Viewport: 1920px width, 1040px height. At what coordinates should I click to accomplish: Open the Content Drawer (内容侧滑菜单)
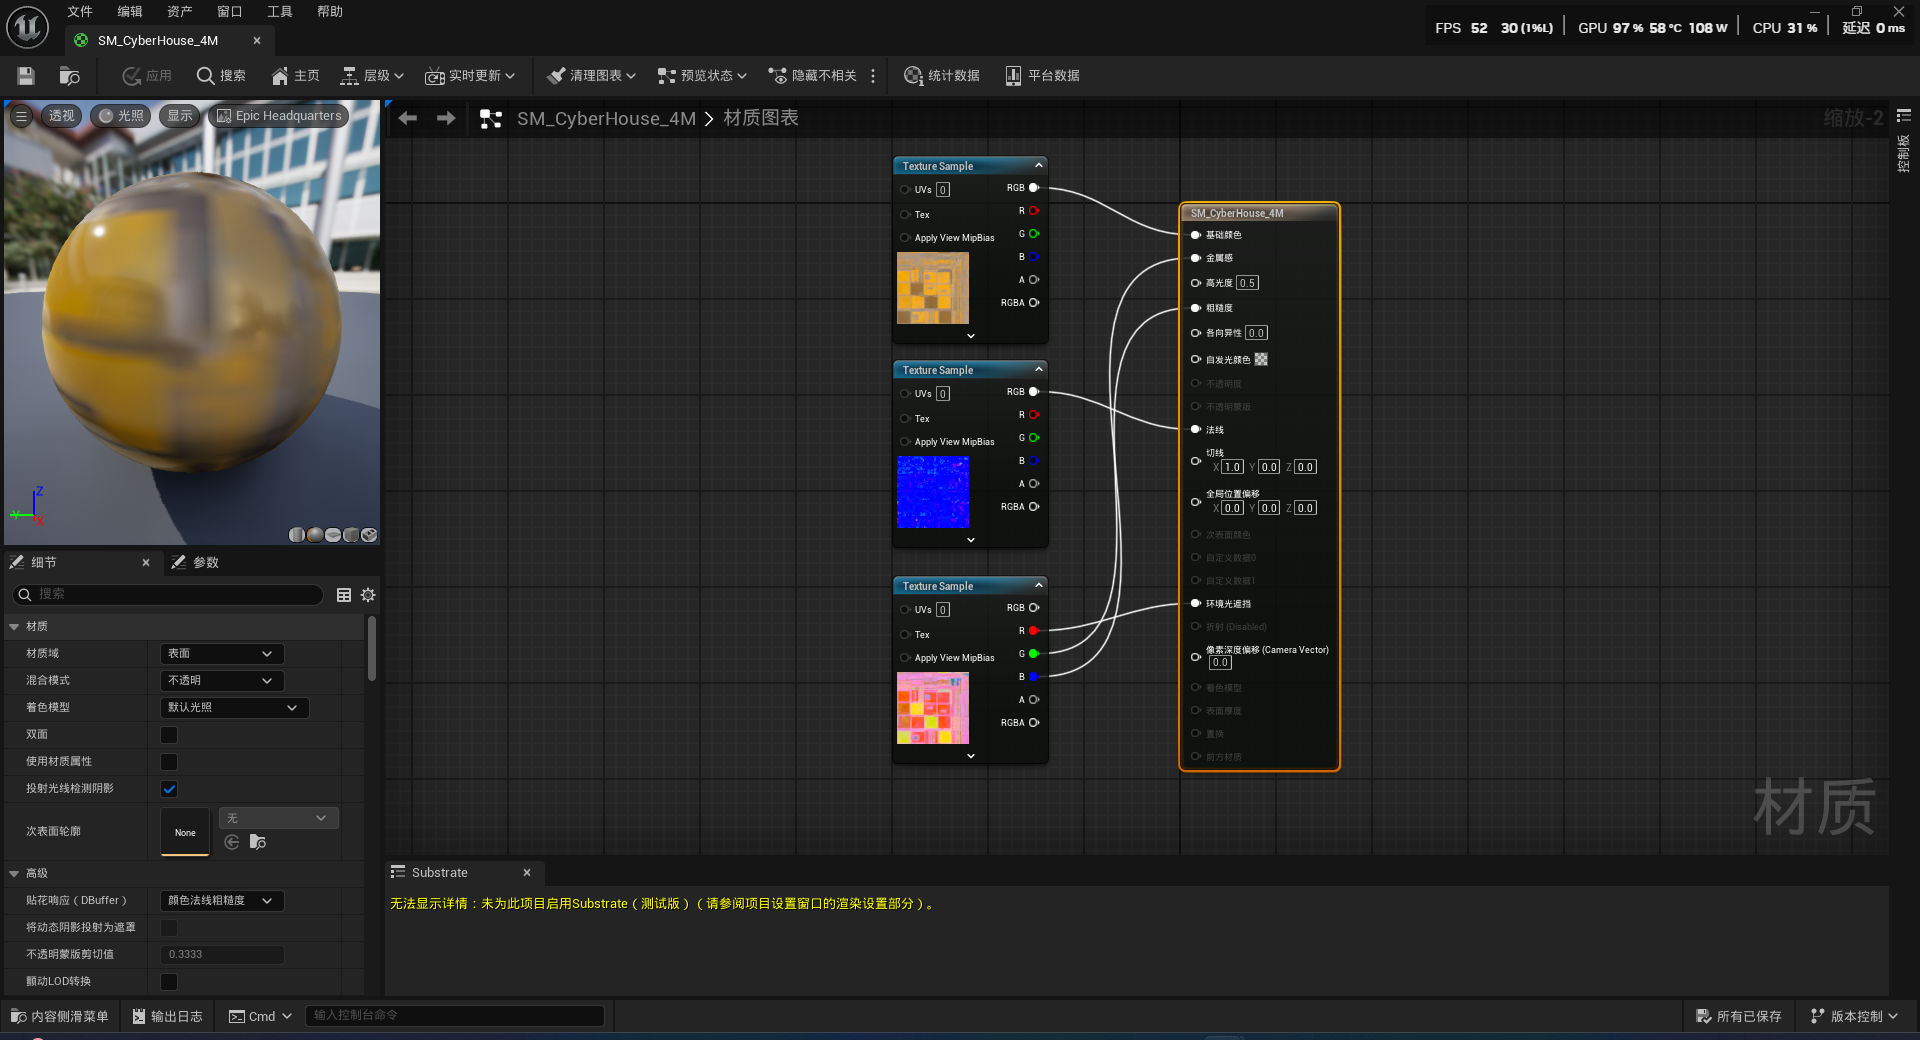pyautogui.click(x=60, y=1016)
